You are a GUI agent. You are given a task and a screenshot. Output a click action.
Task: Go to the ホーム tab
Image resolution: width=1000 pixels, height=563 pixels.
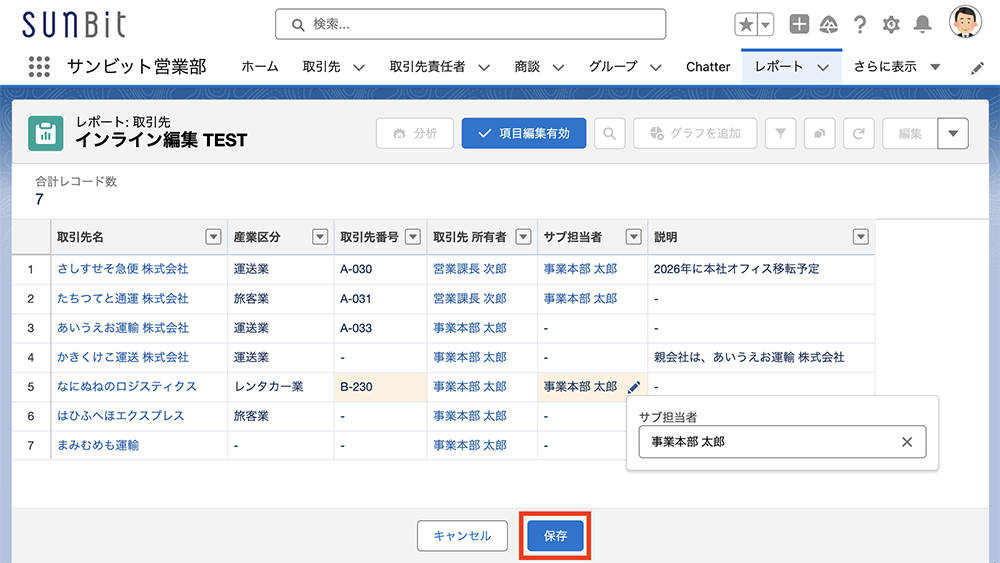[260, 67]
